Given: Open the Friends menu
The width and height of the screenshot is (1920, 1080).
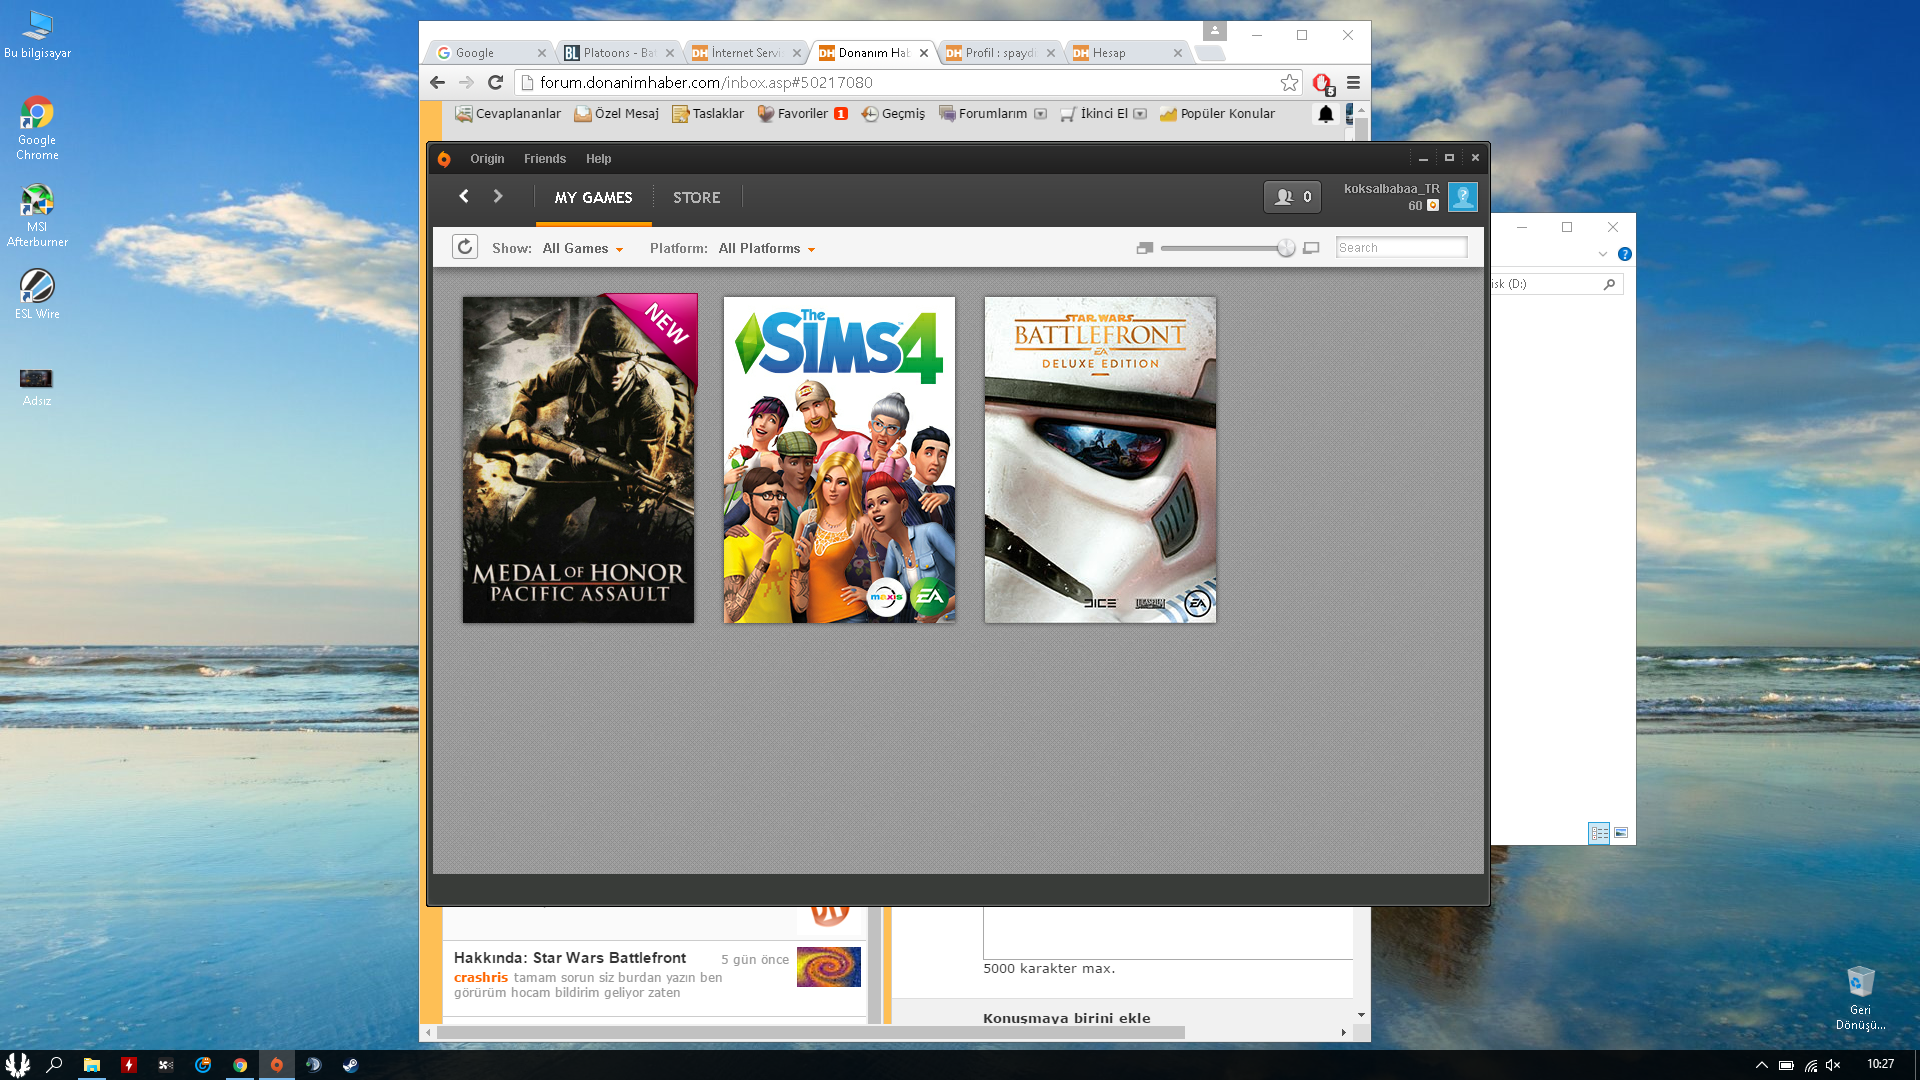Looking at the screenshot, I should pyautogui.click(x=545, y=159).
